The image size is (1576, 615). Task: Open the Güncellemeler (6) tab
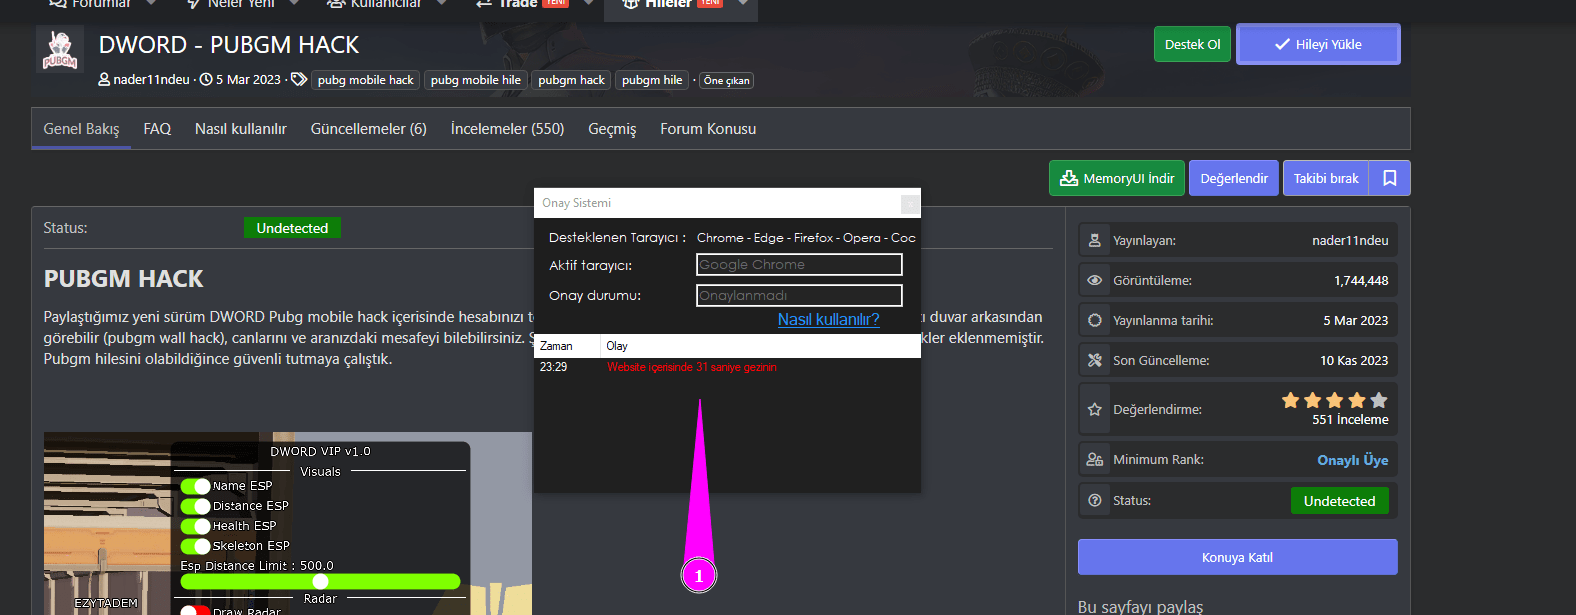[x=369, y=129]
